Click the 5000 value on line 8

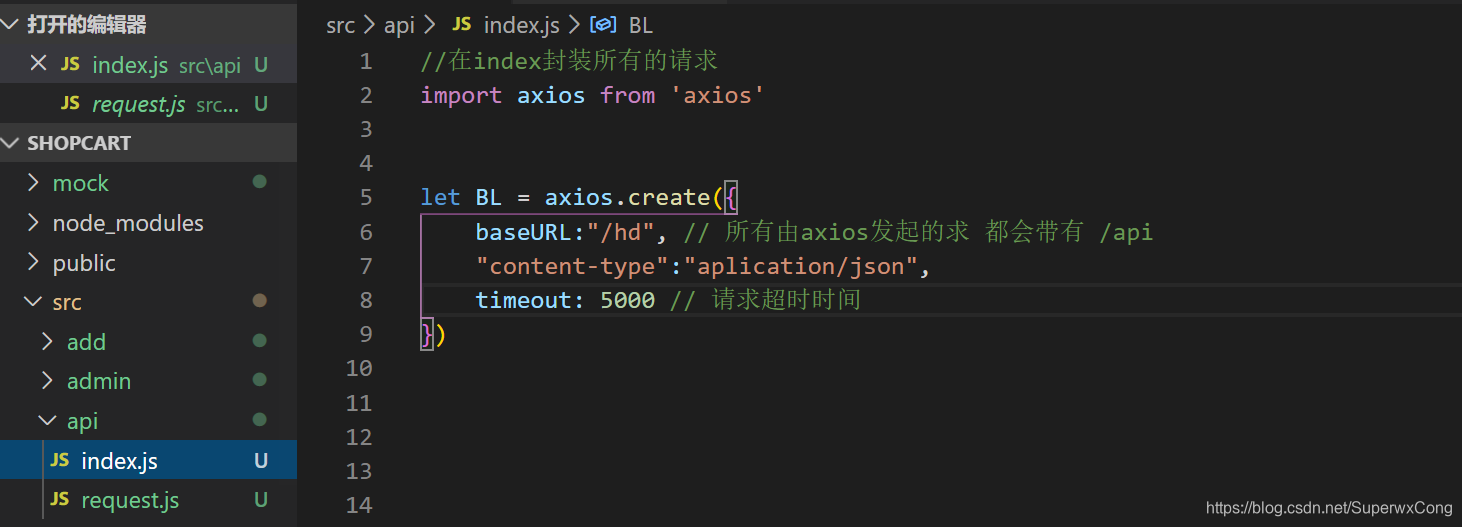pos(627,300)
